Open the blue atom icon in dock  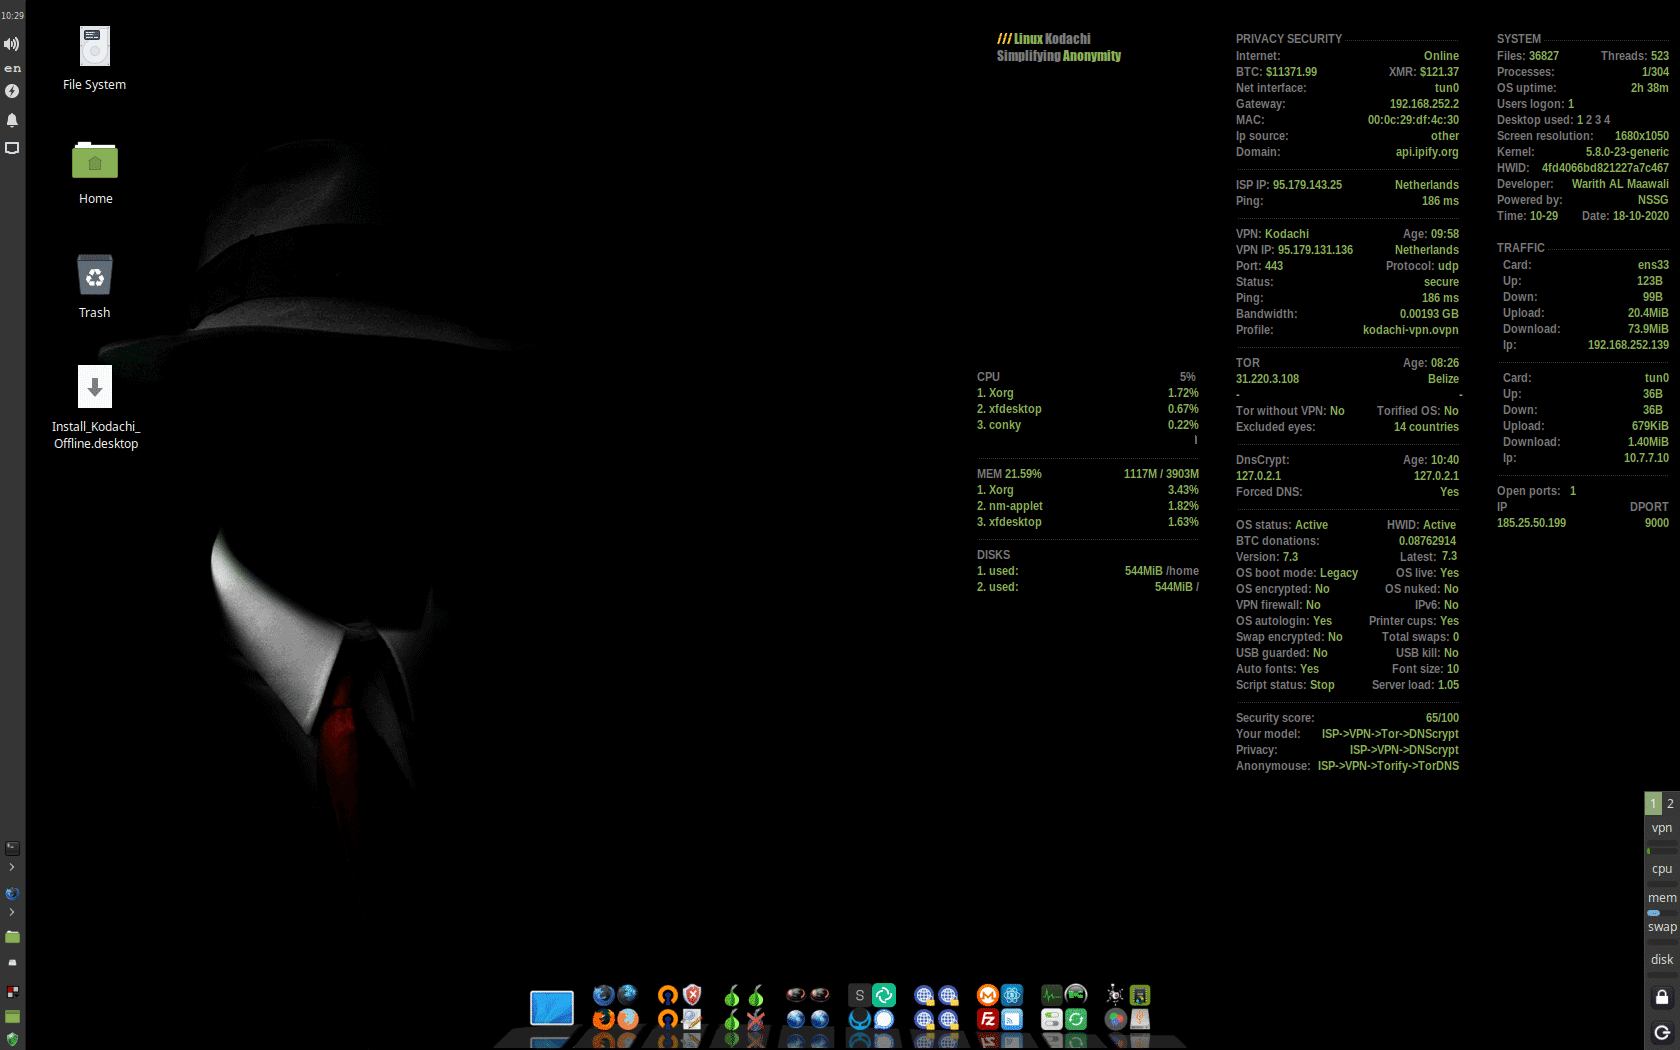click(x=1012, y=995)
